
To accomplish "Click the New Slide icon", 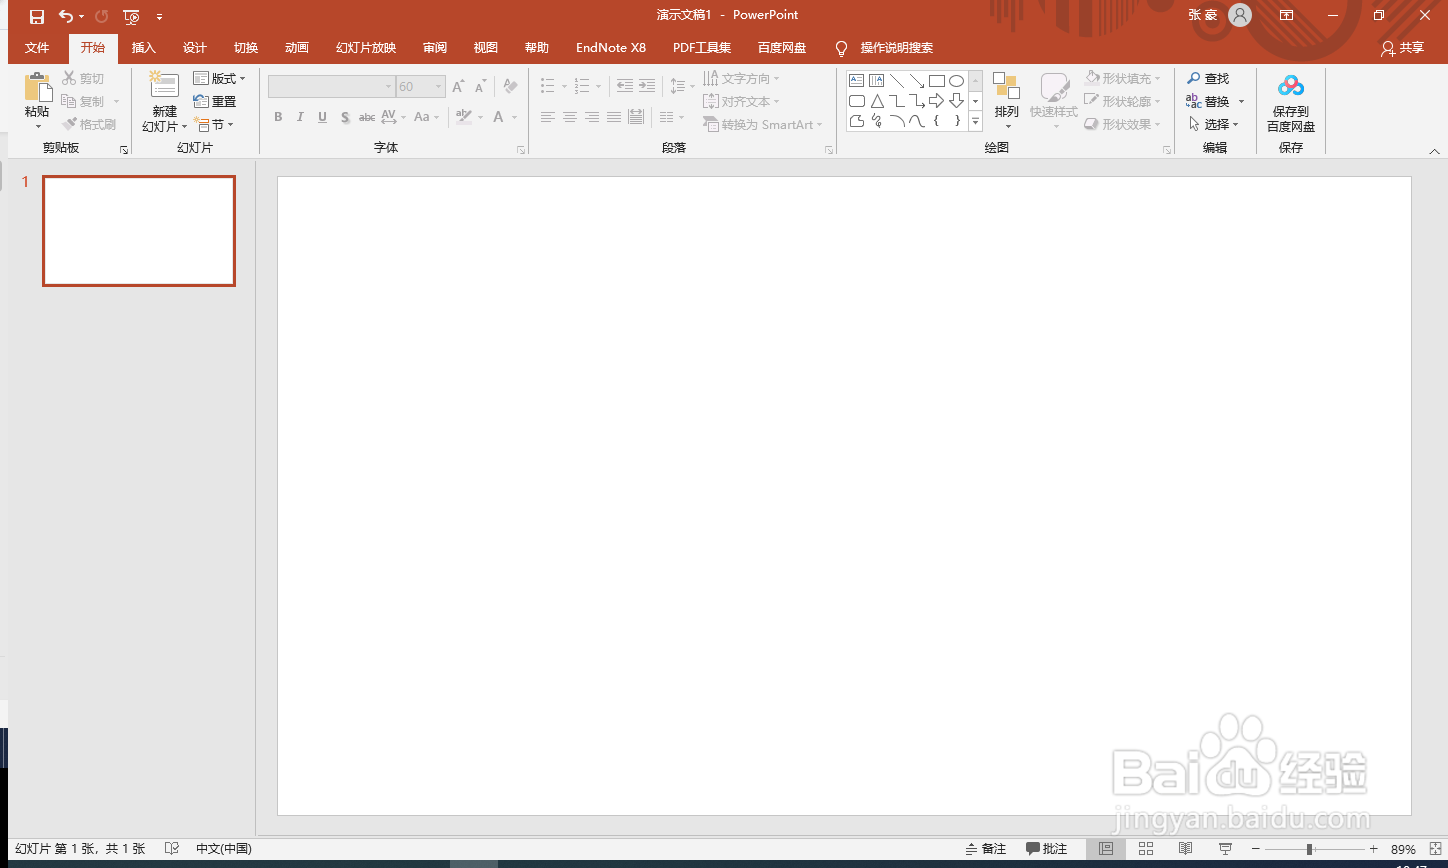I will [164, 86].
